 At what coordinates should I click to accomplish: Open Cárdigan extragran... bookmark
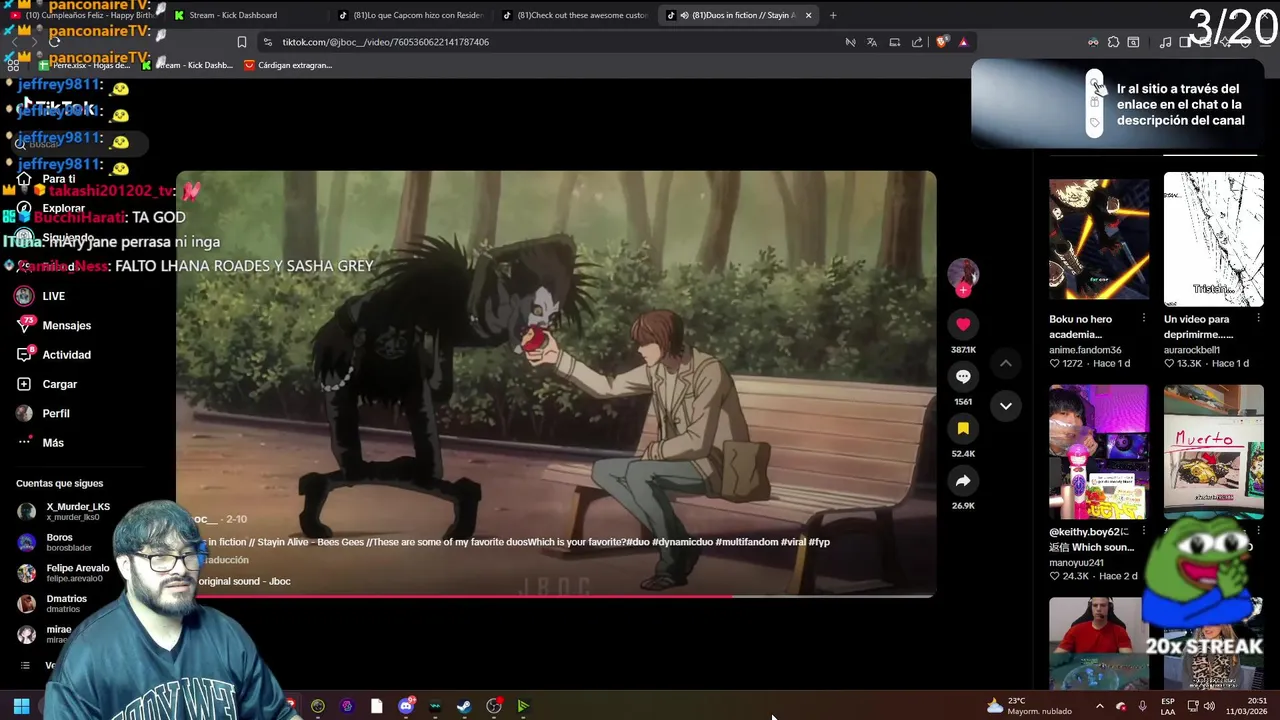click(287, 65)
